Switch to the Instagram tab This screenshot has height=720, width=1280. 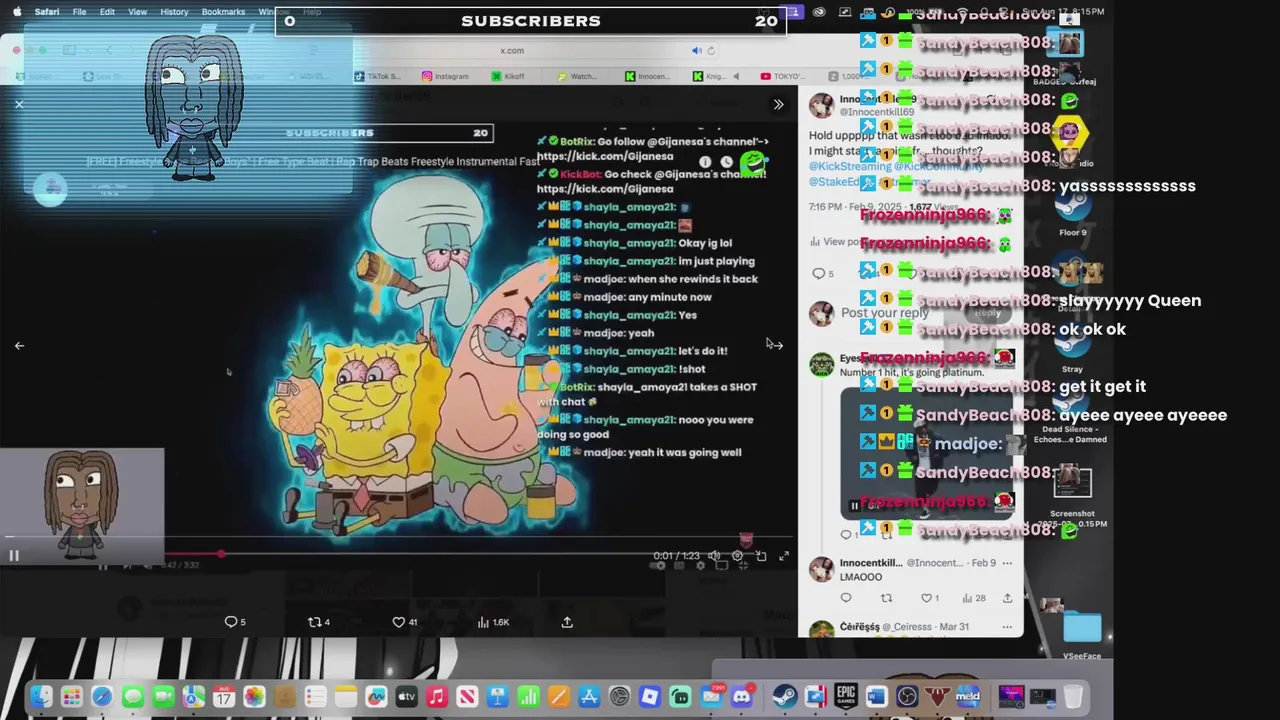coord(445,76)
